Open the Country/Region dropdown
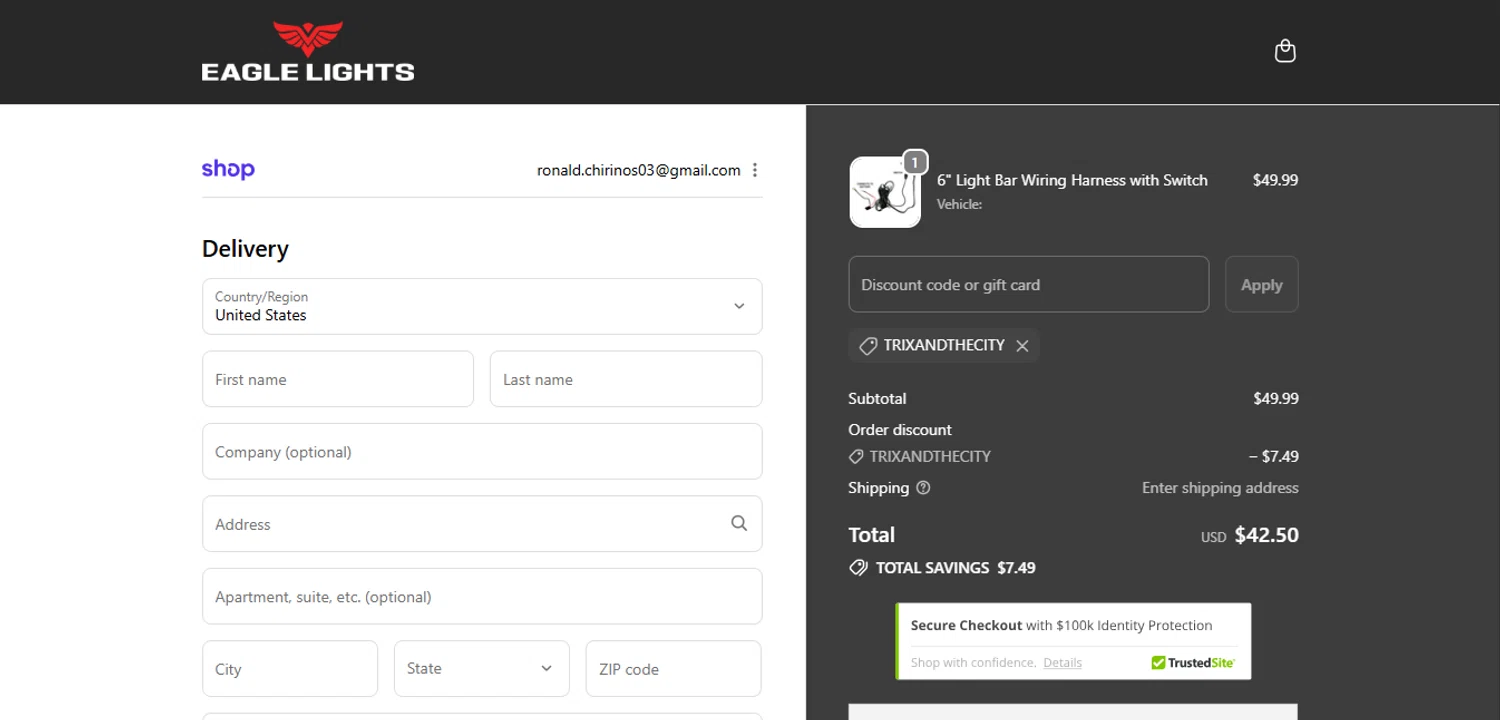 [x=482, y=306]
